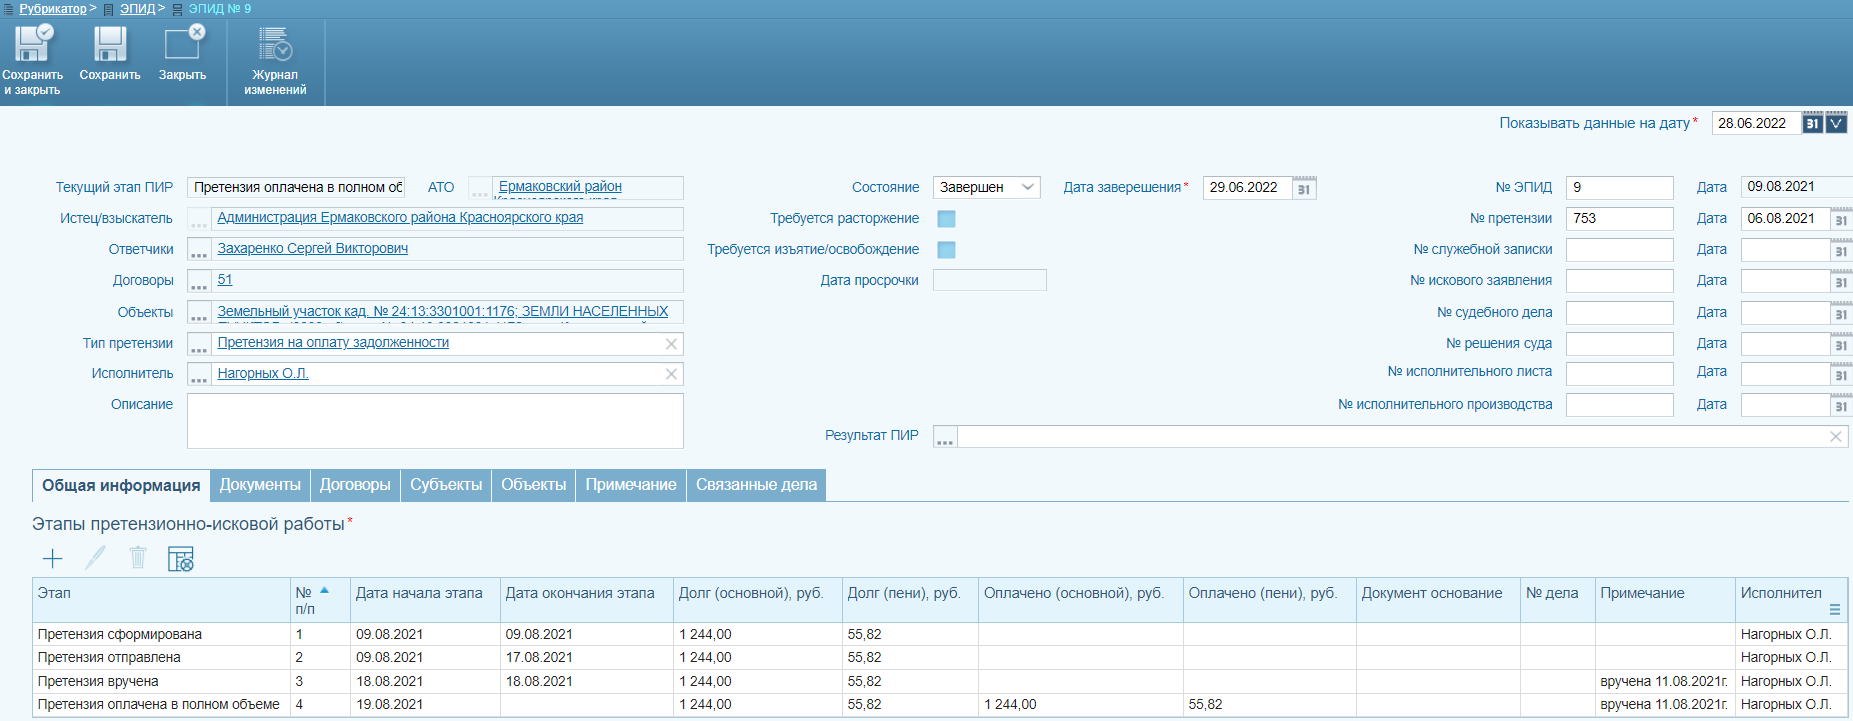Click the edit stage pencil icon
This screenshot has width=1853, height=721.
(95, 558)
